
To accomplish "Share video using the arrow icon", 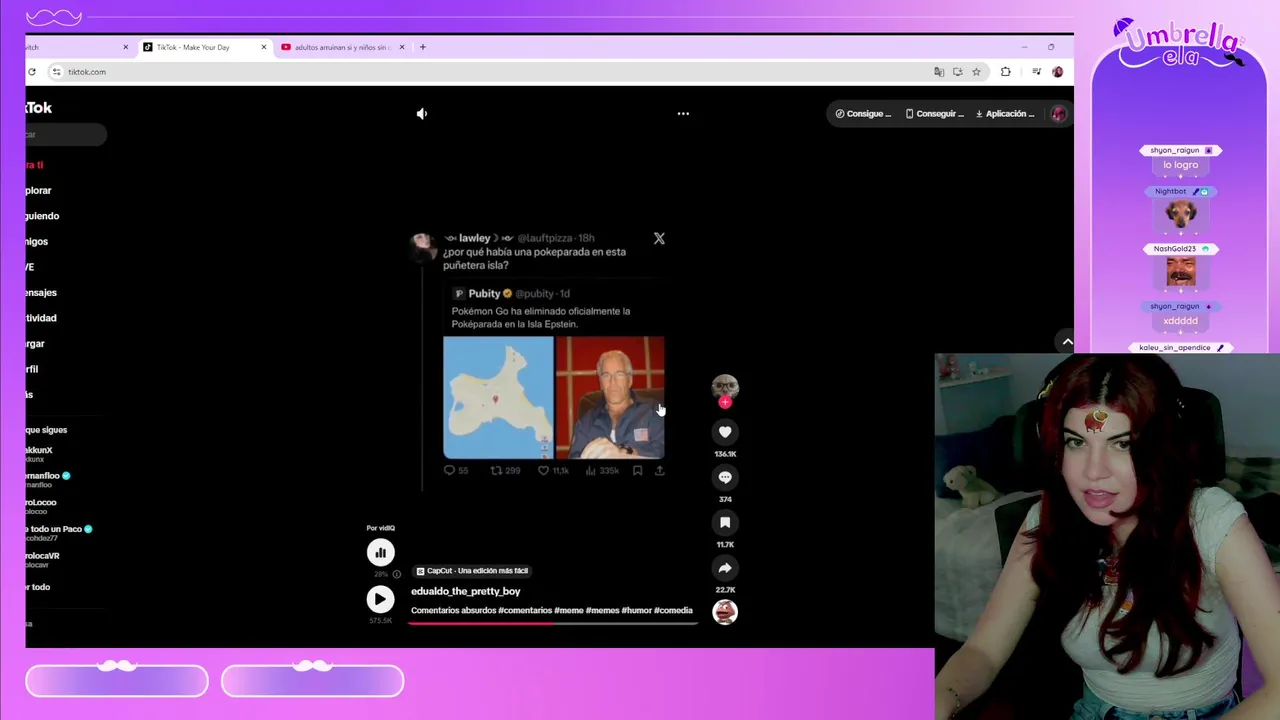I will click(725, 568).
